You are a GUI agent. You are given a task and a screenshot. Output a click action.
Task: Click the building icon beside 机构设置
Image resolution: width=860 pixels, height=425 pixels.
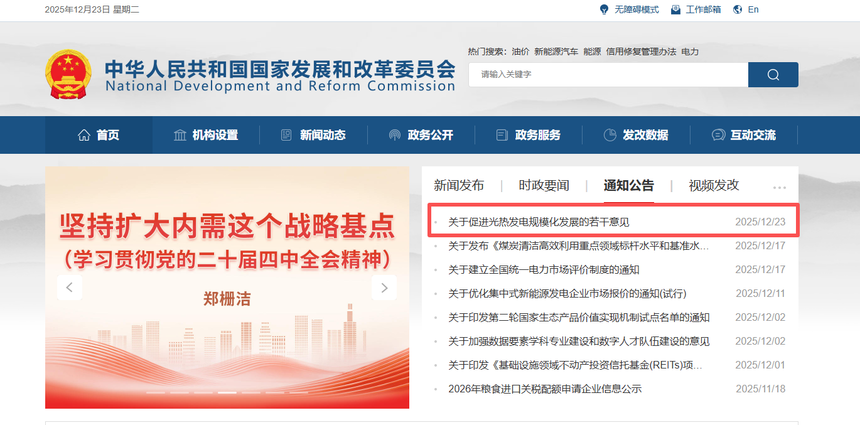180,135
